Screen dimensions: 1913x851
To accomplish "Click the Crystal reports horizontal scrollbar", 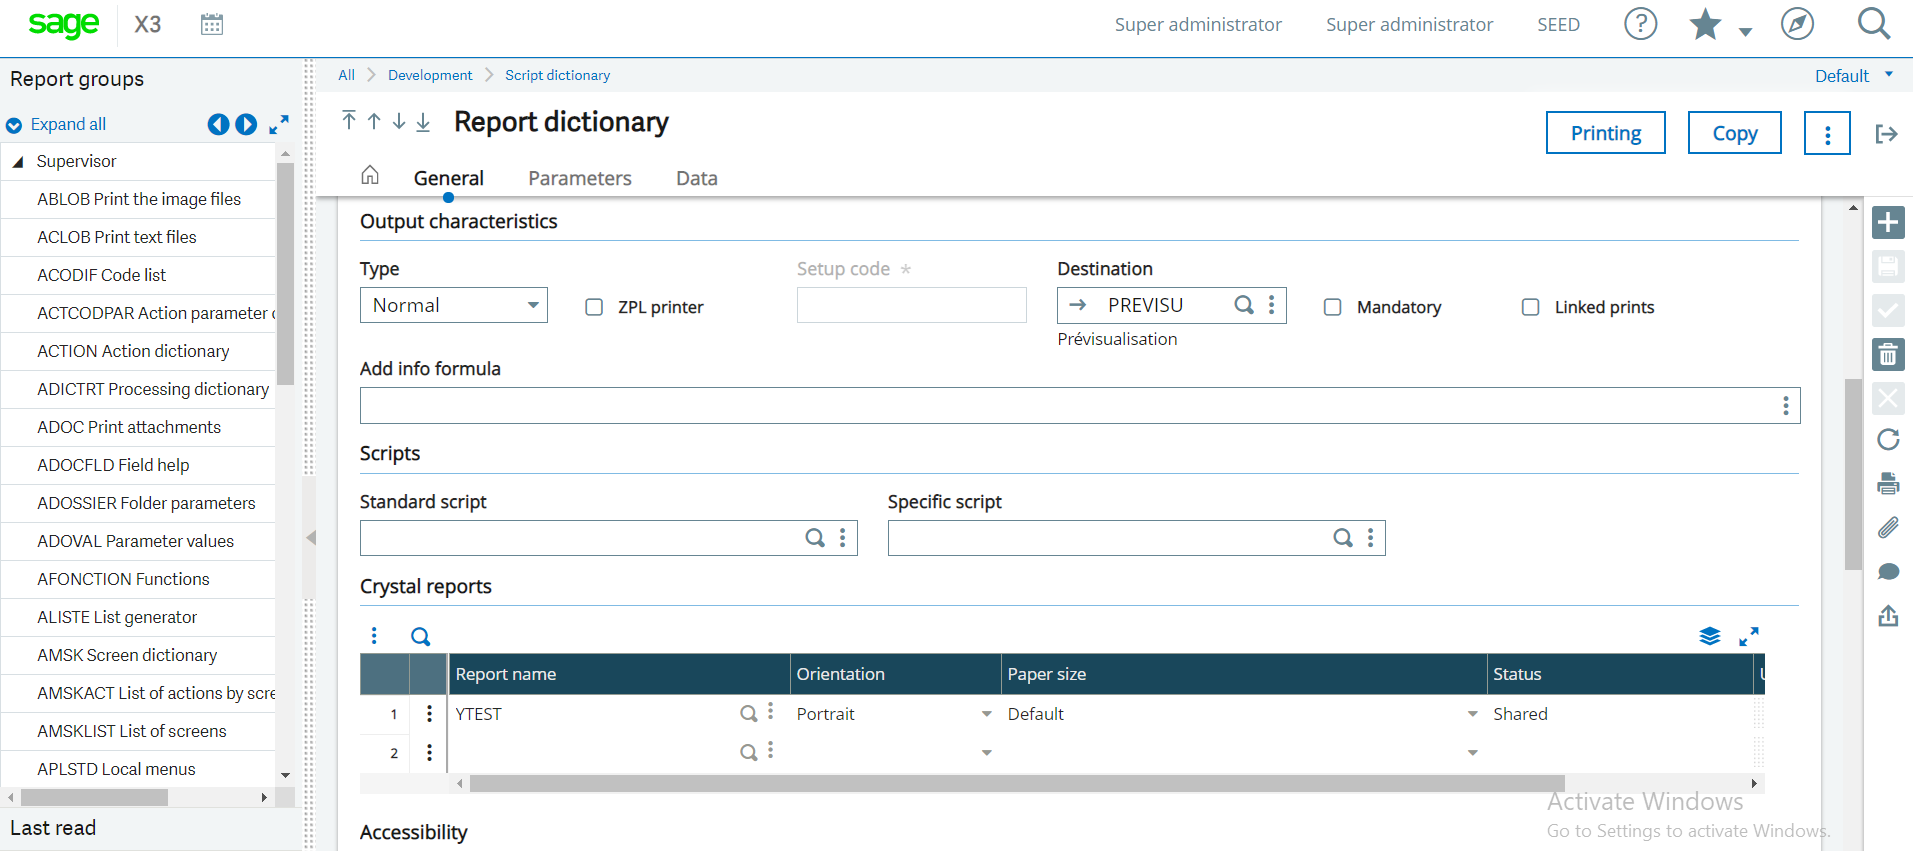I will point(1017,783).
